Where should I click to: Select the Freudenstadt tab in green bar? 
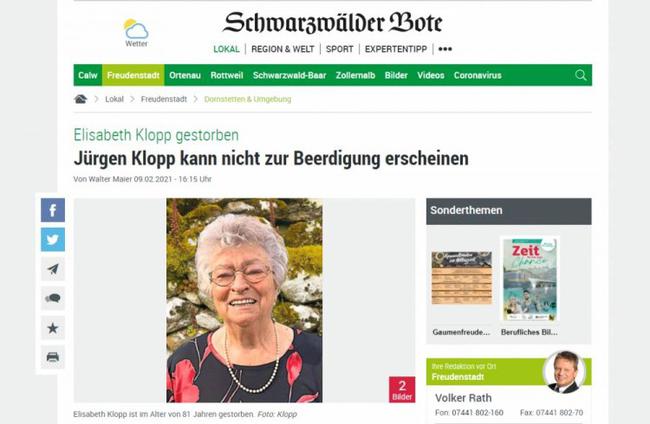pos(133,75)
